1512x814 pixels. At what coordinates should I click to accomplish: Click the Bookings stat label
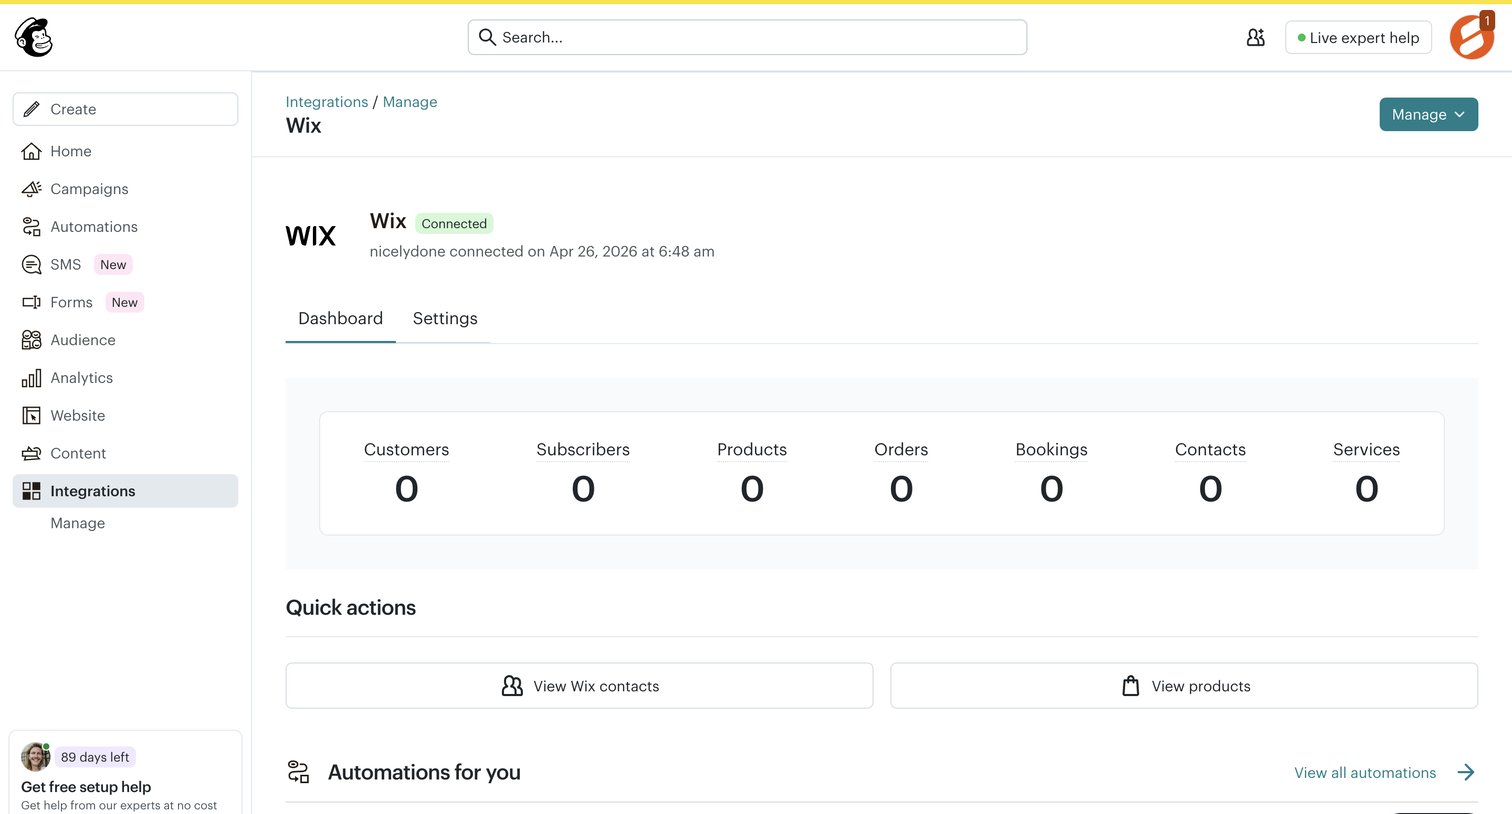[x=1051, y=450]
